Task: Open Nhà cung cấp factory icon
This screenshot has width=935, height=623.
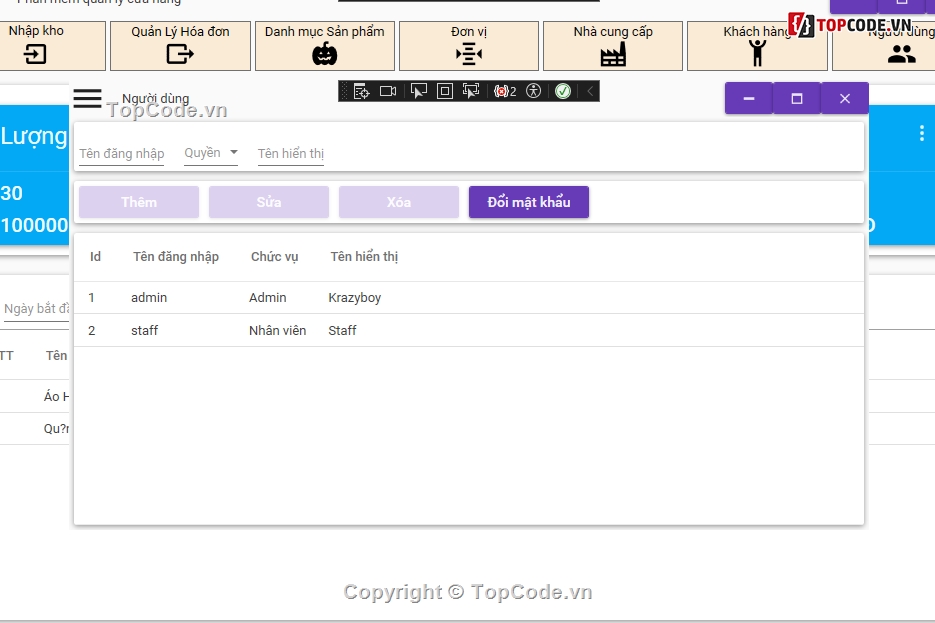Action: coord(612,45)
